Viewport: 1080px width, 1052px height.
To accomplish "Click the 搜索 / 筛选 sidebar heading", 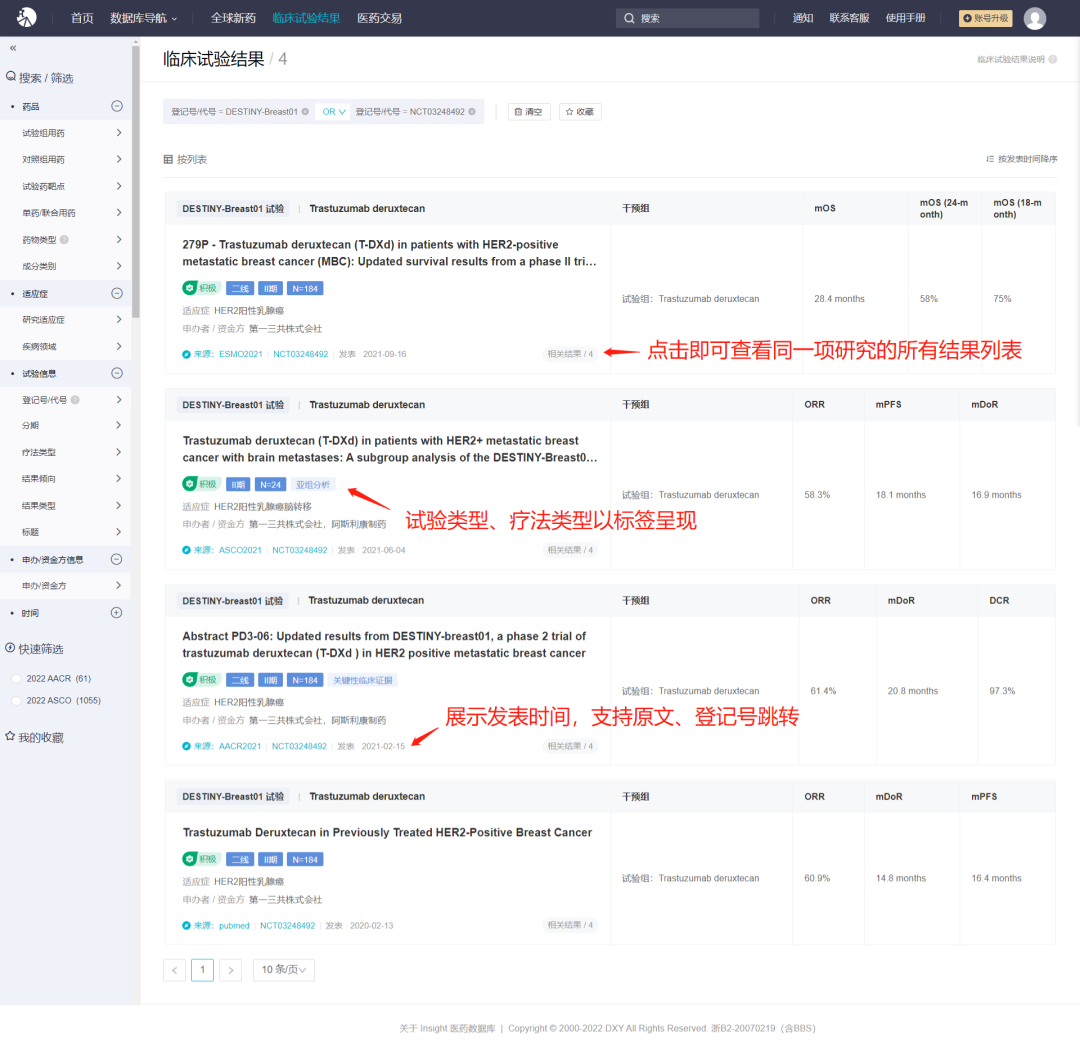I will coord(39,77).
